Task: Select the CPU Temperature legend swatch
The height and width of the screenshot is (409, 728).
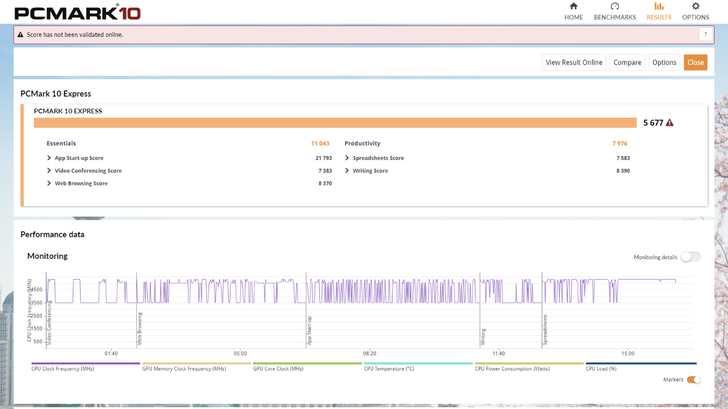Action: pyautogui.click(x=417, y=364)
